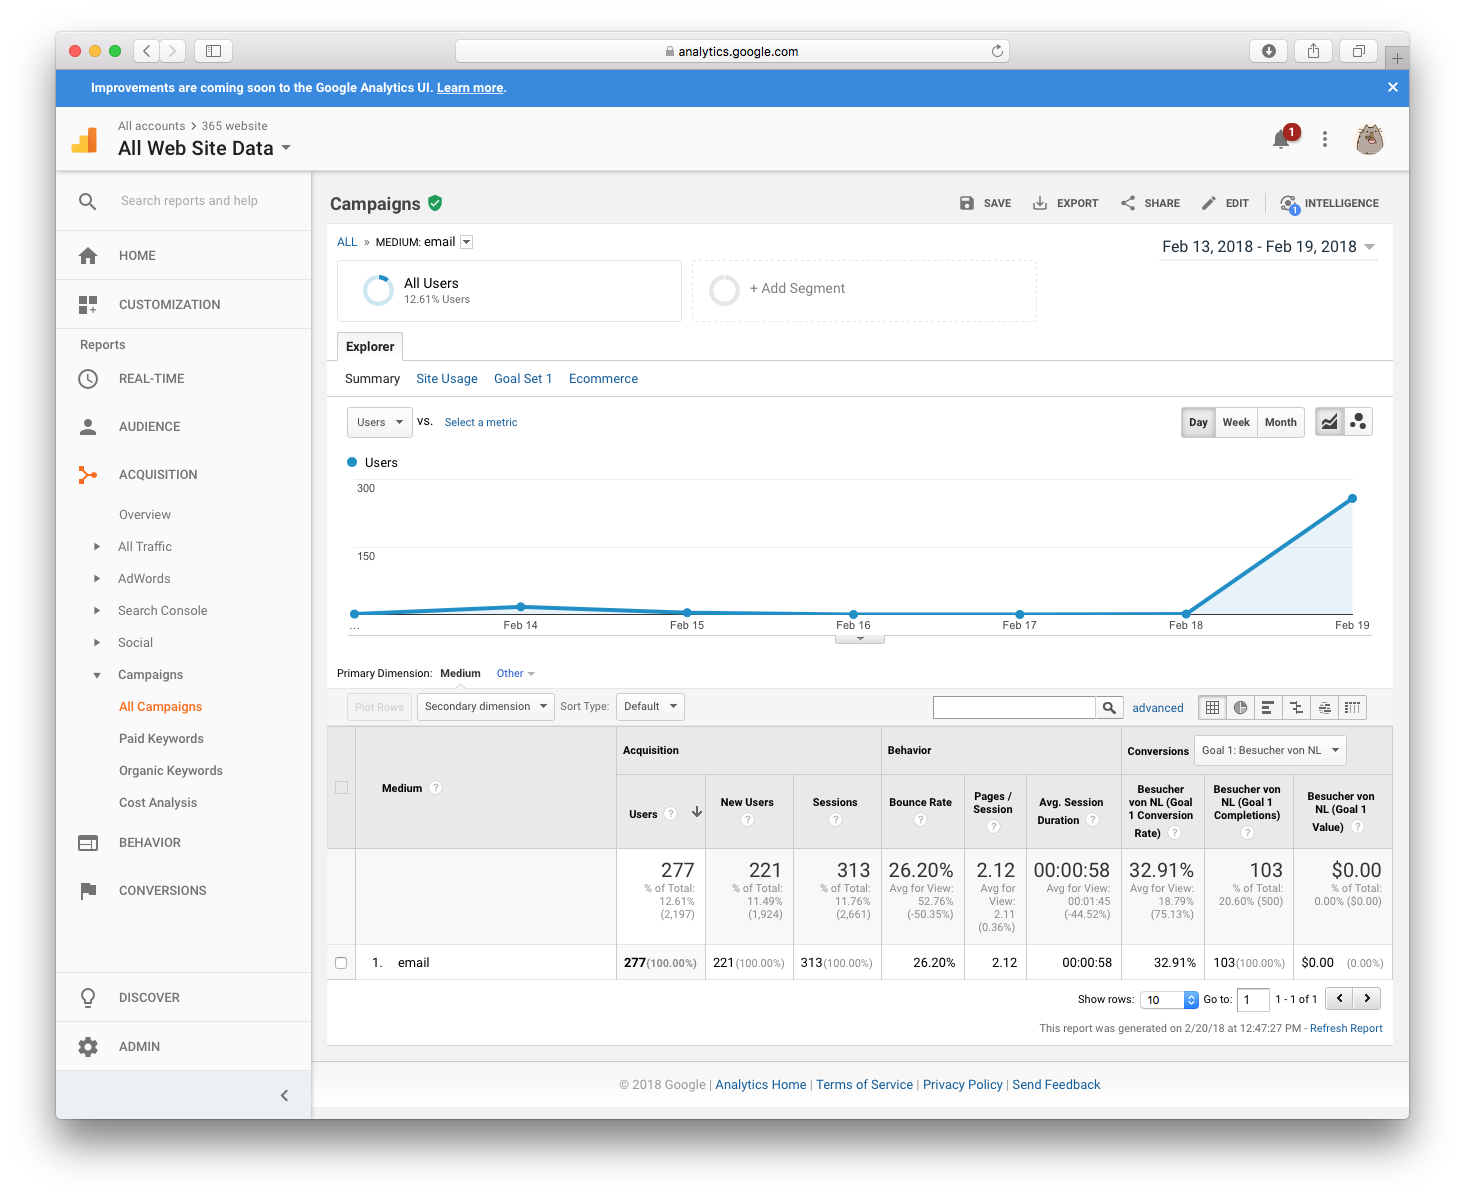
Task: Expand the Search Console tree item
Action: tap(97, 611)
